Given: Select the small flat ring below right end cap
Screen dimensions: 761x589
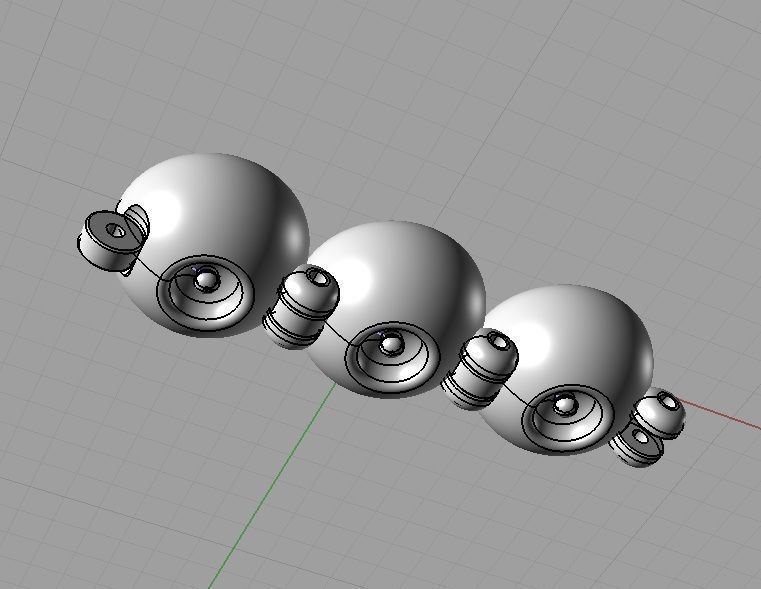Looking at the screenshot, I should click(x=637, y=446).
